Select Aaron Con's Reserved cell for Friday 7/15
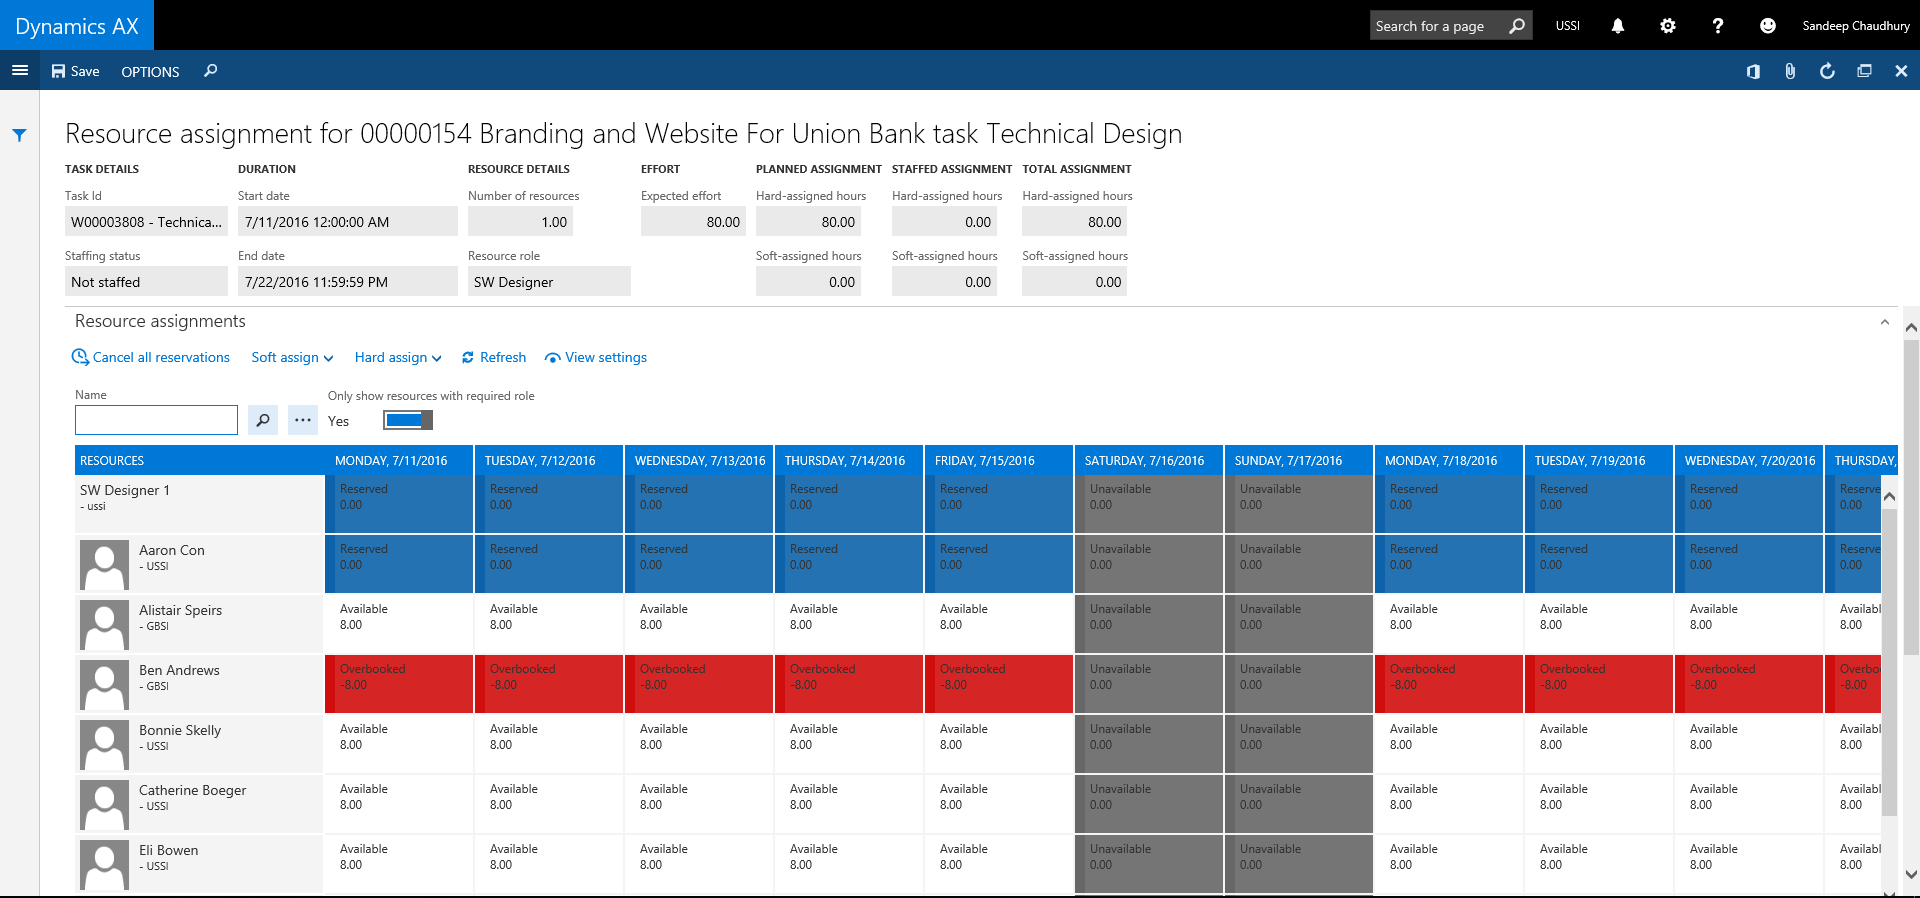The height and width of the screenshot is (898, 1920). [999, 564]
